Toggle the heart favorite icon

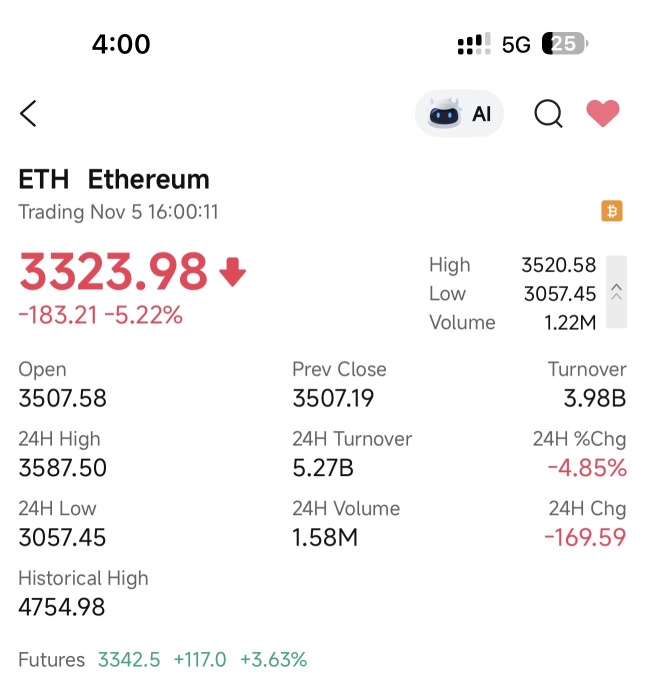(x=602, y=114)
